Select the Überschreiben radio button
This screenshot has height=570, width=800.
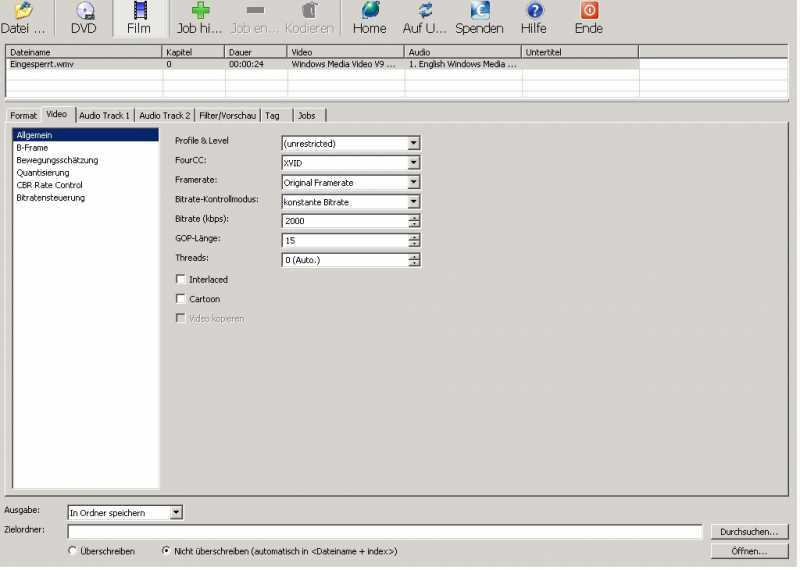pos(72,551)
